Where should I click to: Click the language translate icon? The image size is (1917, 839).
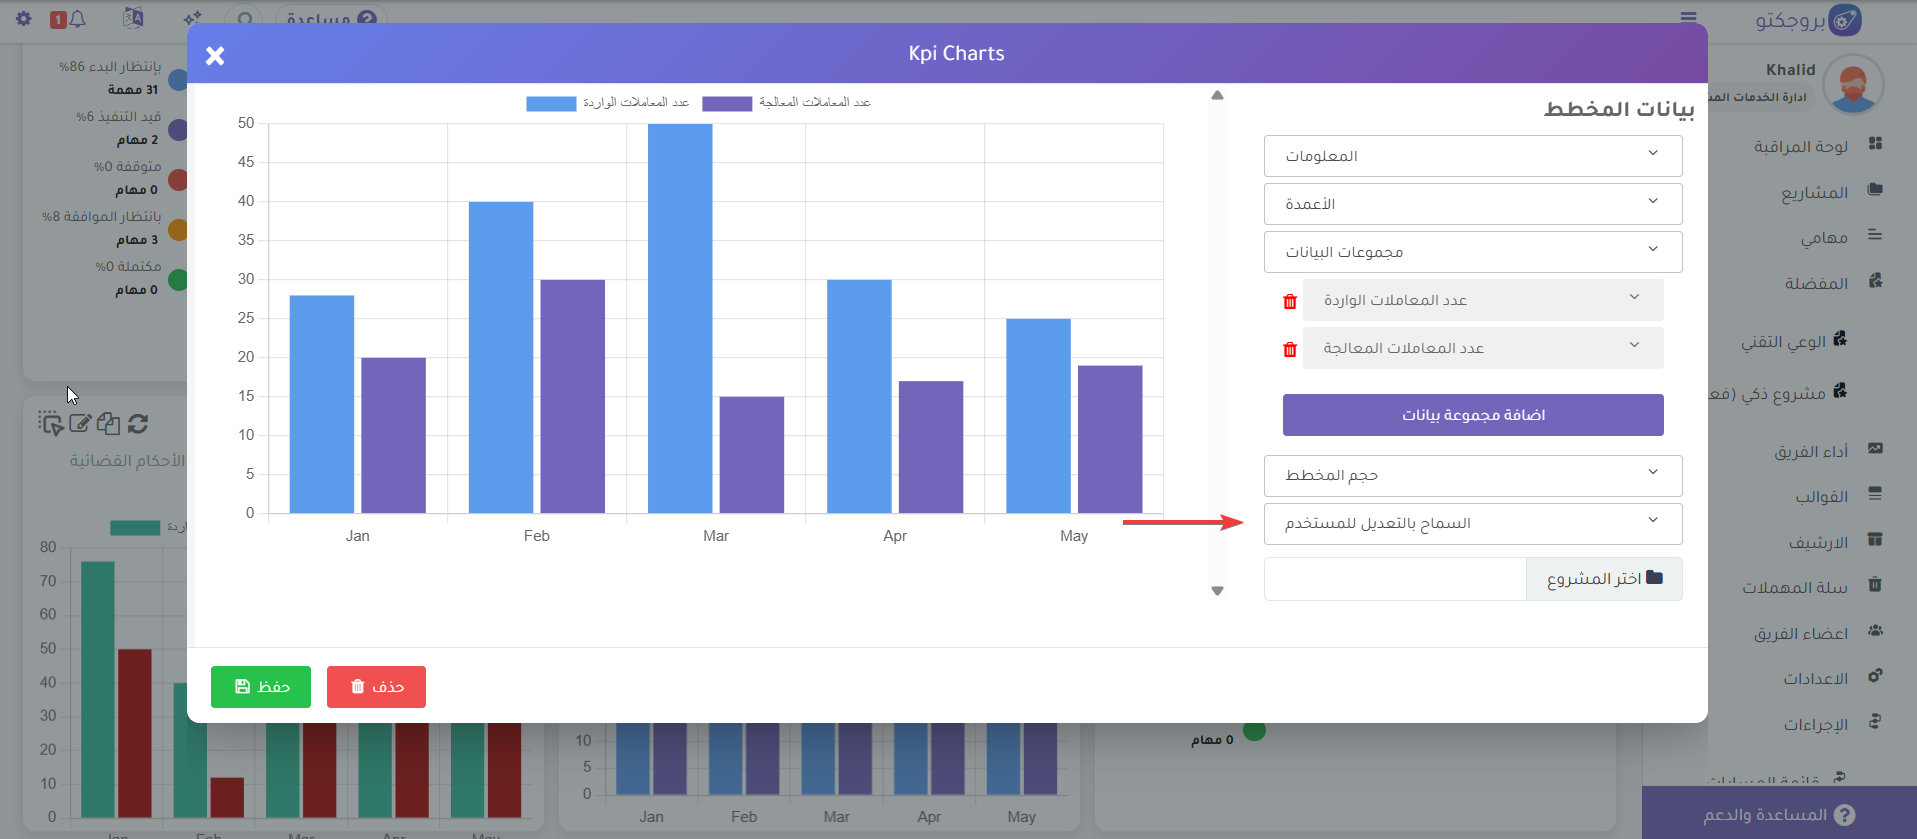(x=133, y=18)
